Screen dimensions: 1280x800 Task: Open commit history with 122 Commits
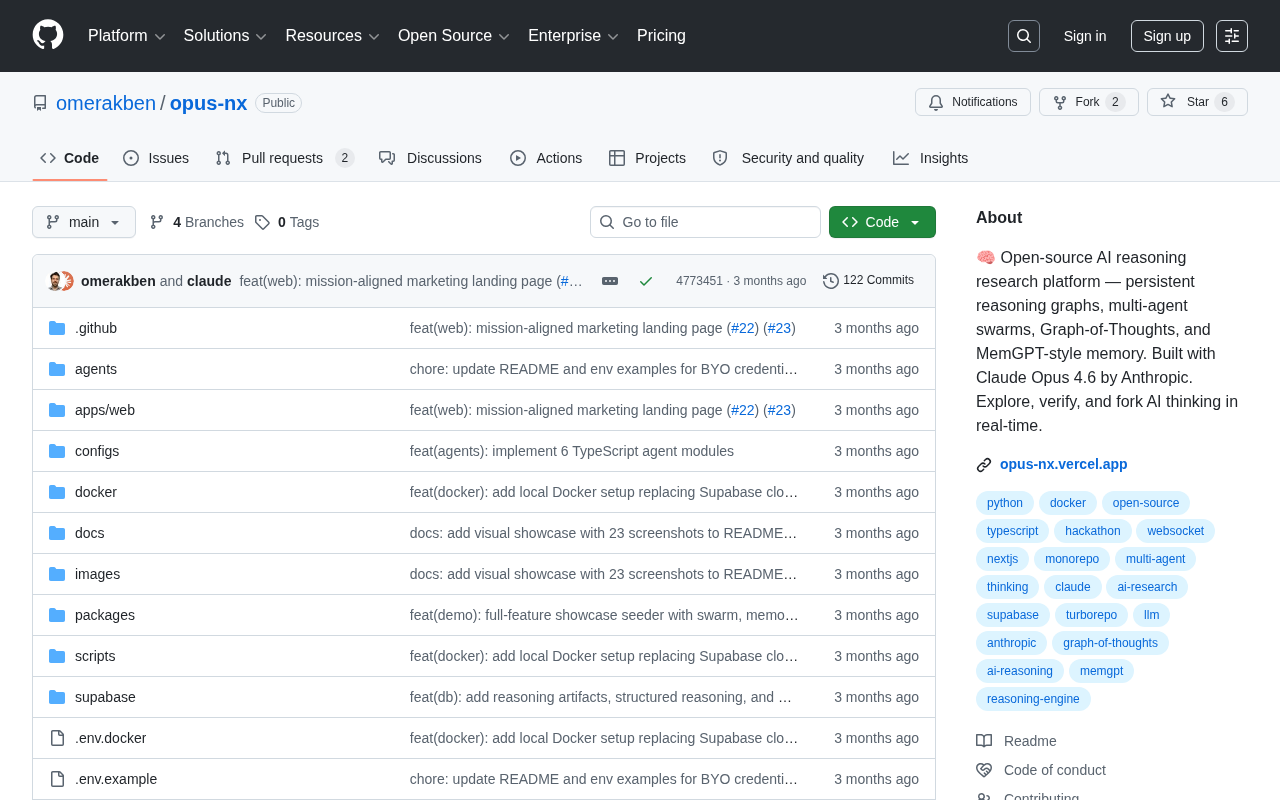pos(868,280)
